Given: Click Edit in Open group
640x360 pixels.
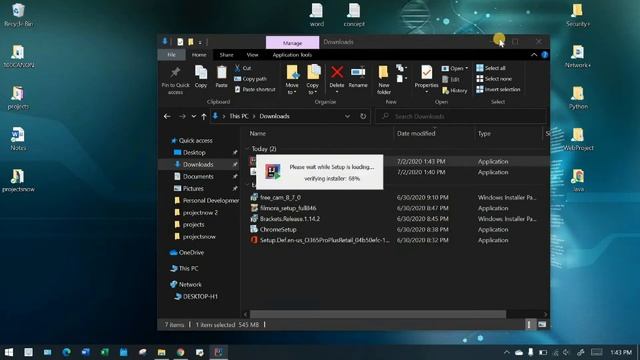Looking at the screenshot, I should tap(451, 80).
